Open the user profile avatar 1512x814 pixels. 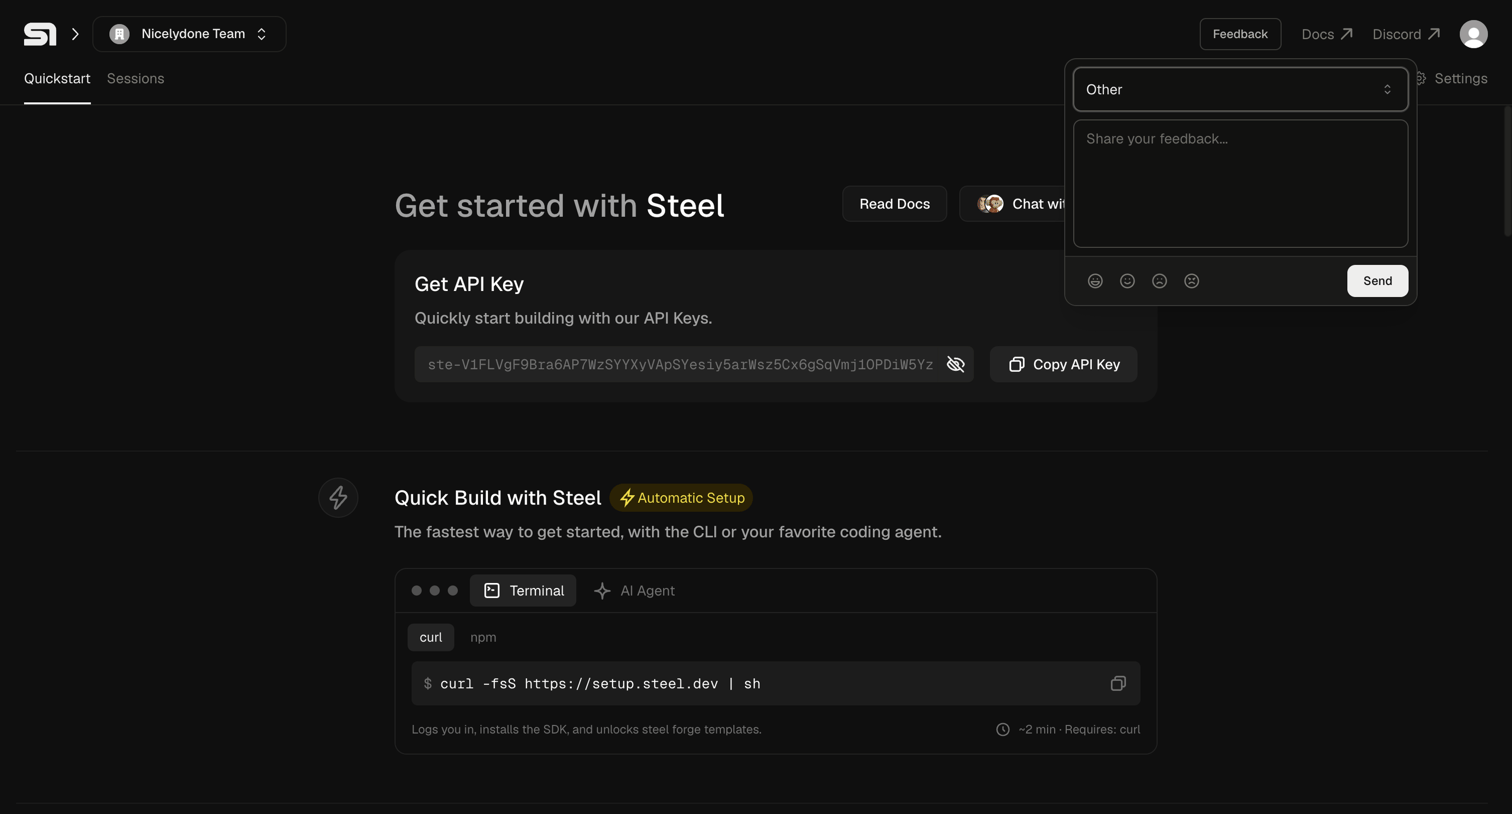point(1473,34)
